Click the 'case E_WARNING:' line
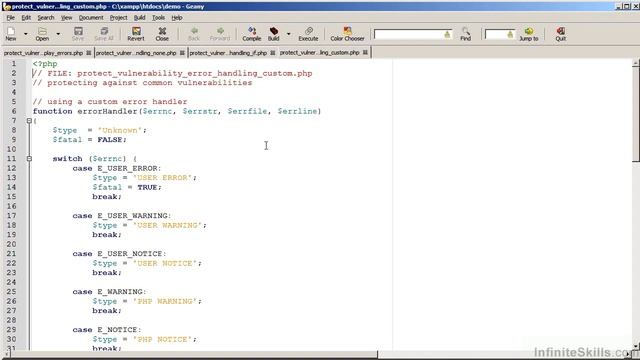This screenshot has width=640, height=360. [109, 291]
